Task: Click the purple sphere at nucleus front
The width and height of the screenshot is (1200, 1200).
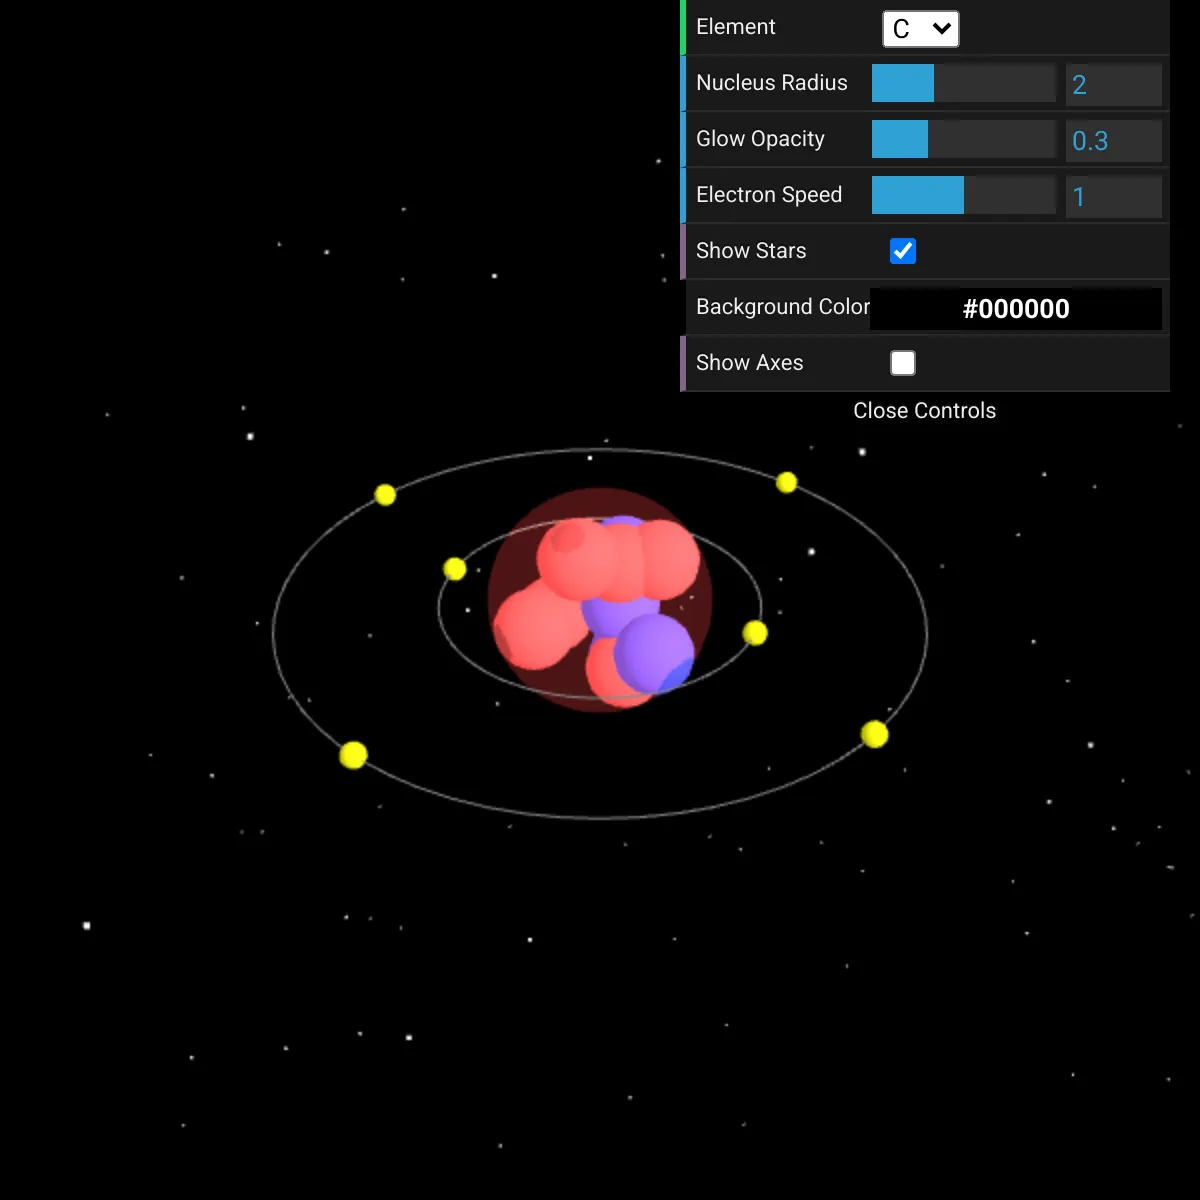Action: coord(652,652)
